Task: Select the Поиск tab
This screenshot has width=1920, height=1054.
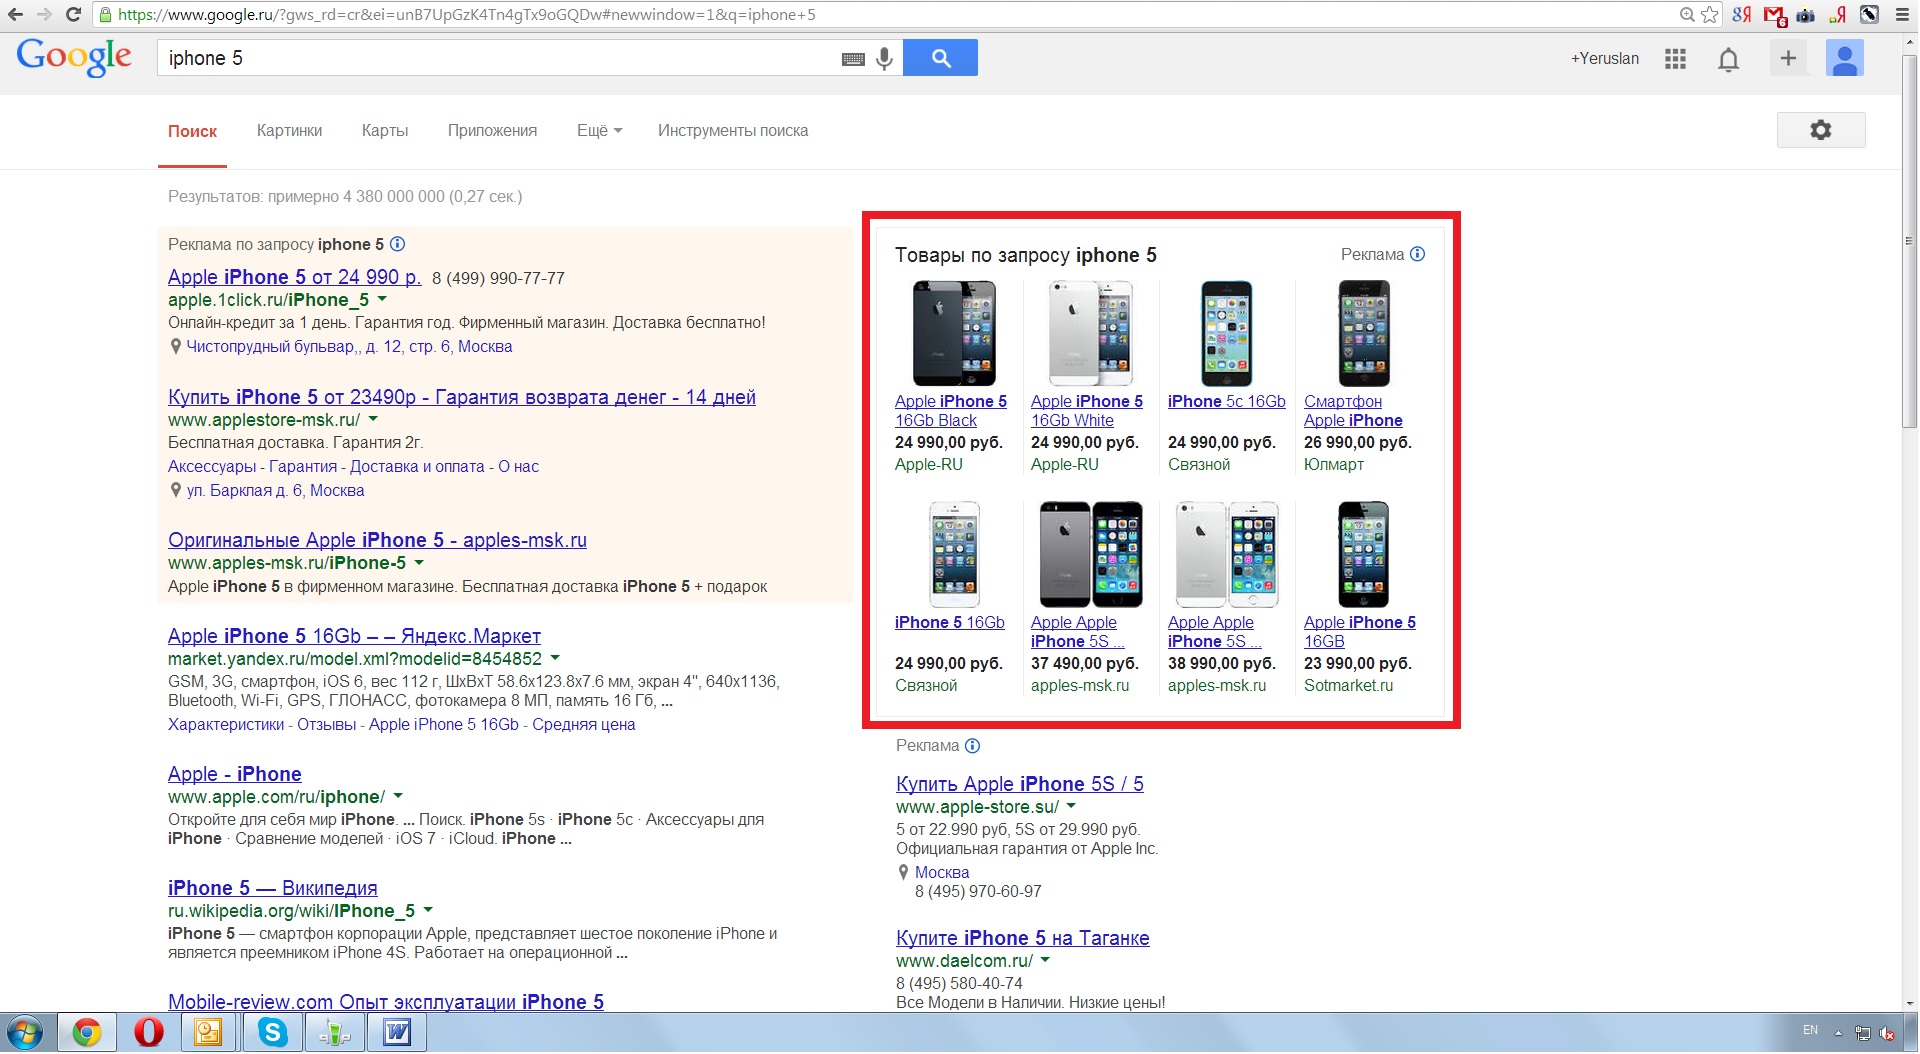Action: [x=192, y=131]
